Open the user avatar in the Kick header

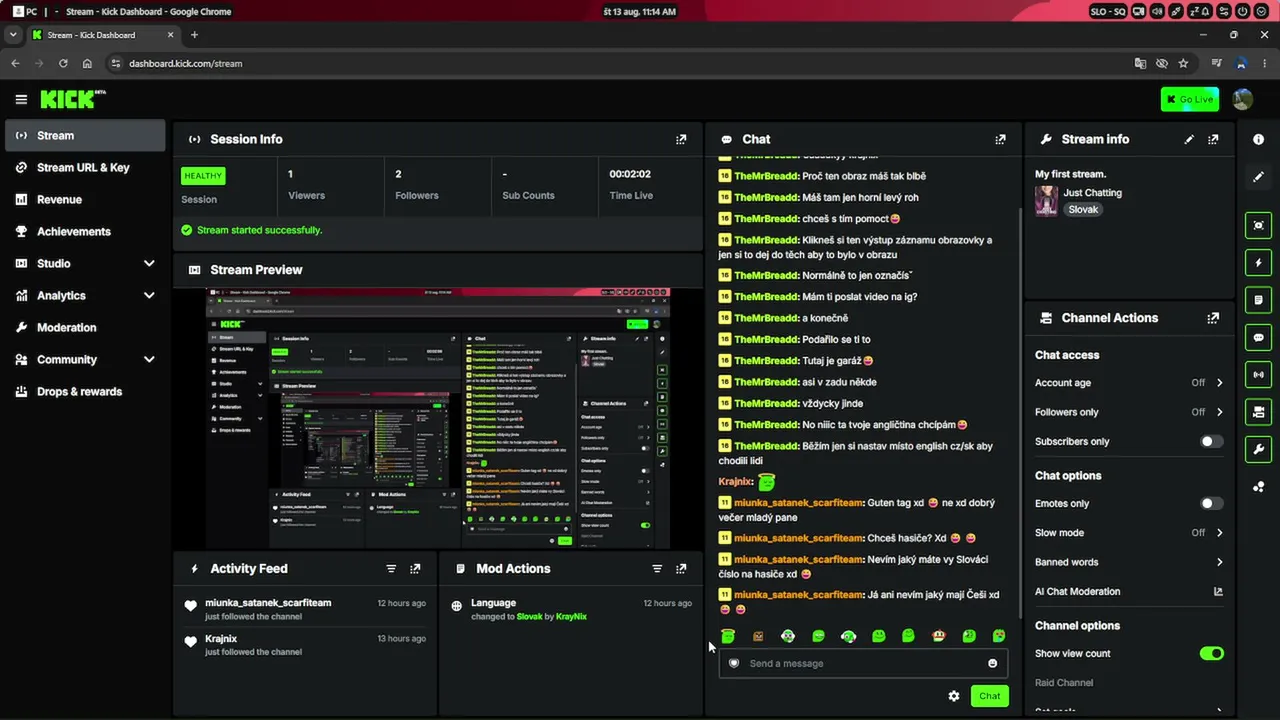tap(1243, 99)
